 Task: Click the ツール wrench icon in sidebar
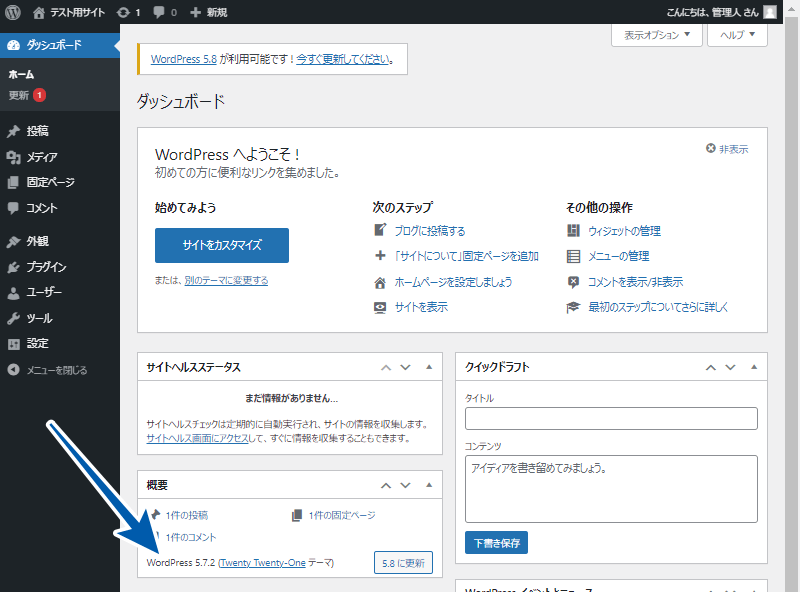point(14,318)
